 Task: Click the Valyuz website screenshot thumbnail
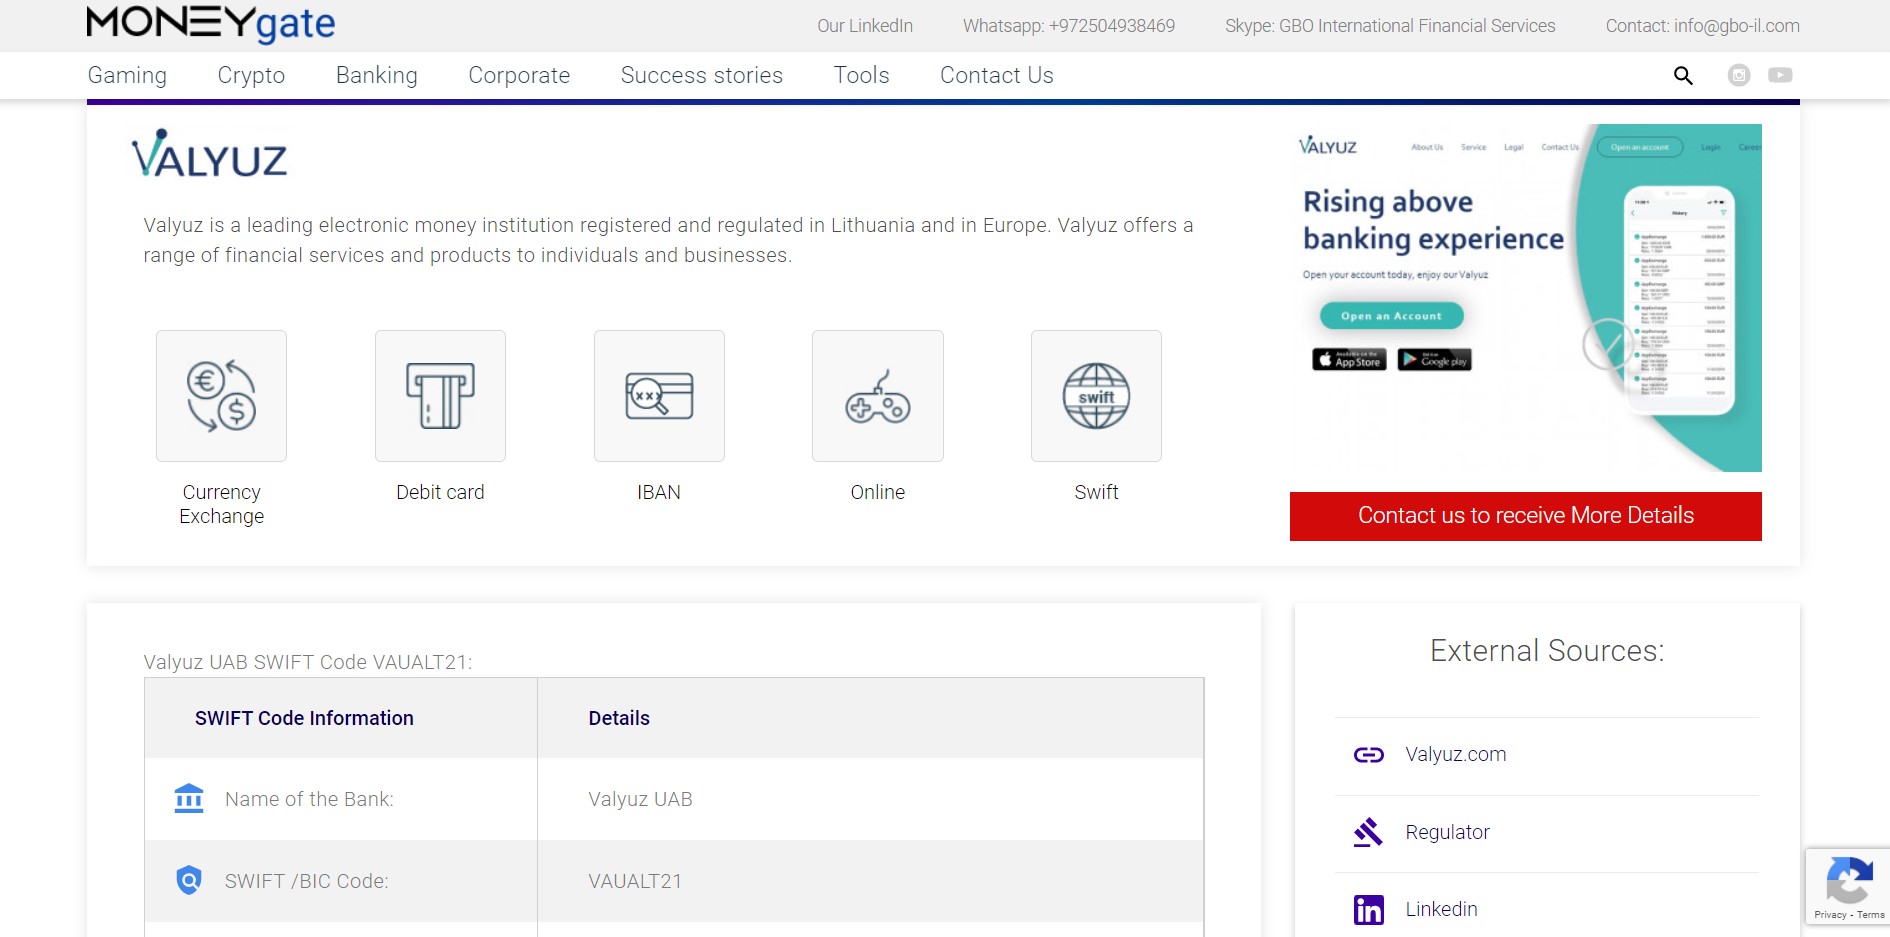tap(1526, 298)
